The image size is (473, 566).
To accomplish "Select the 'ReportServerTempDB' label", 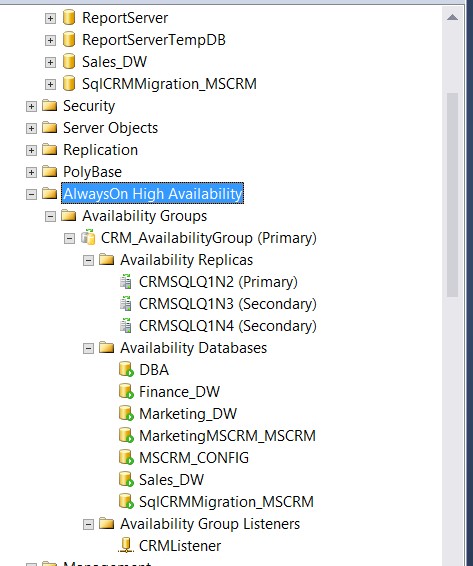I will pos(154,40).
